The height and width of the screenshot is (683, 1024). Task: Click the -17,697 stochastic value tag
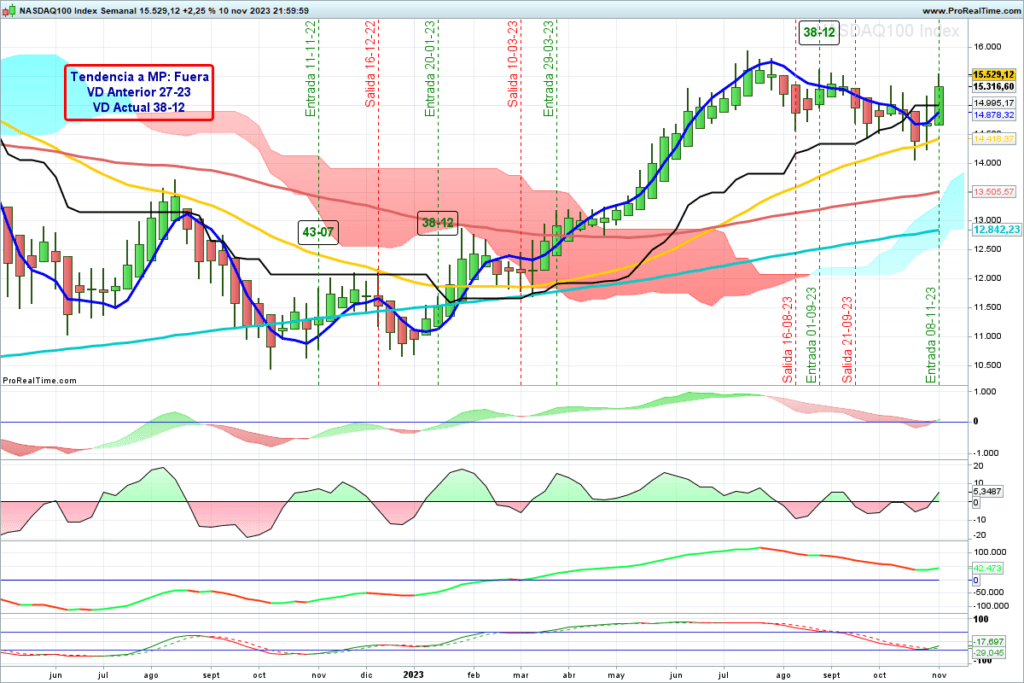(989, 643)
